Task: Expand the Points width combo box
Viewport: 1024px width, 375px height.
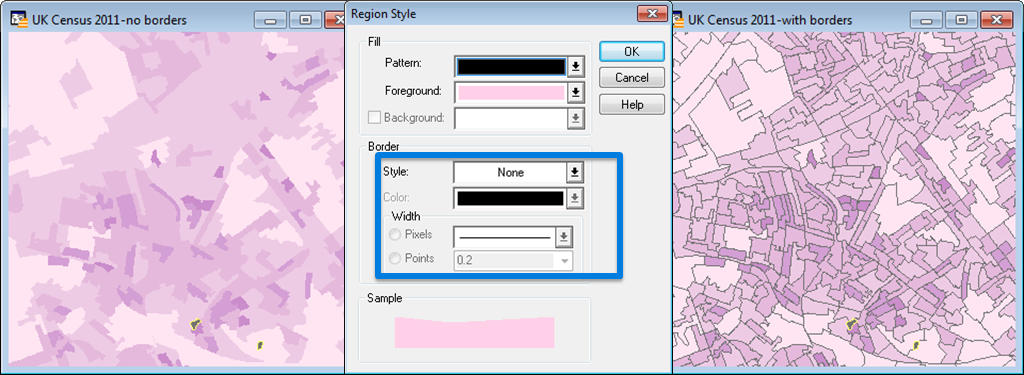Action: [563, 260]
